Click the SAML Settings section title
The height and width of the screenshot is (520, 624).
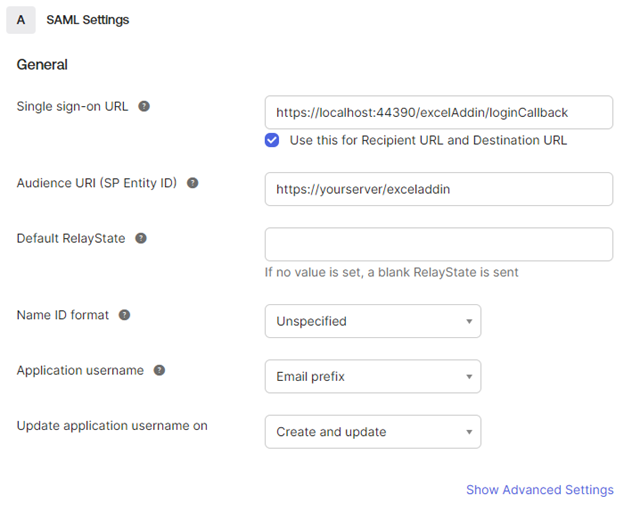tap(88, 19)
